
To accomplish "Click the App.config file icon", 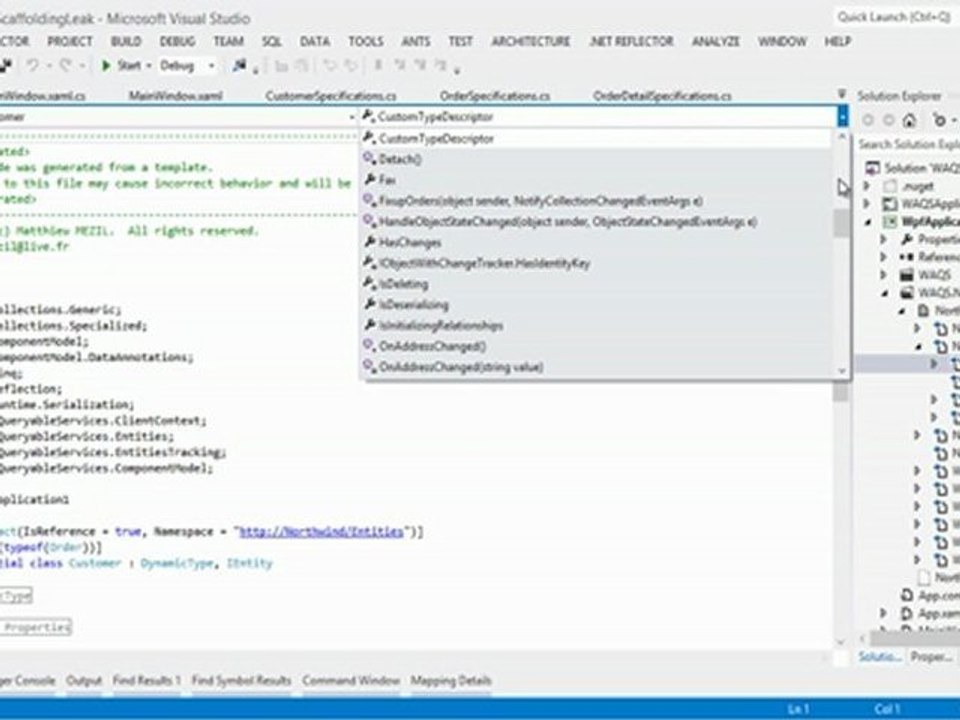I will click(907, 595).
